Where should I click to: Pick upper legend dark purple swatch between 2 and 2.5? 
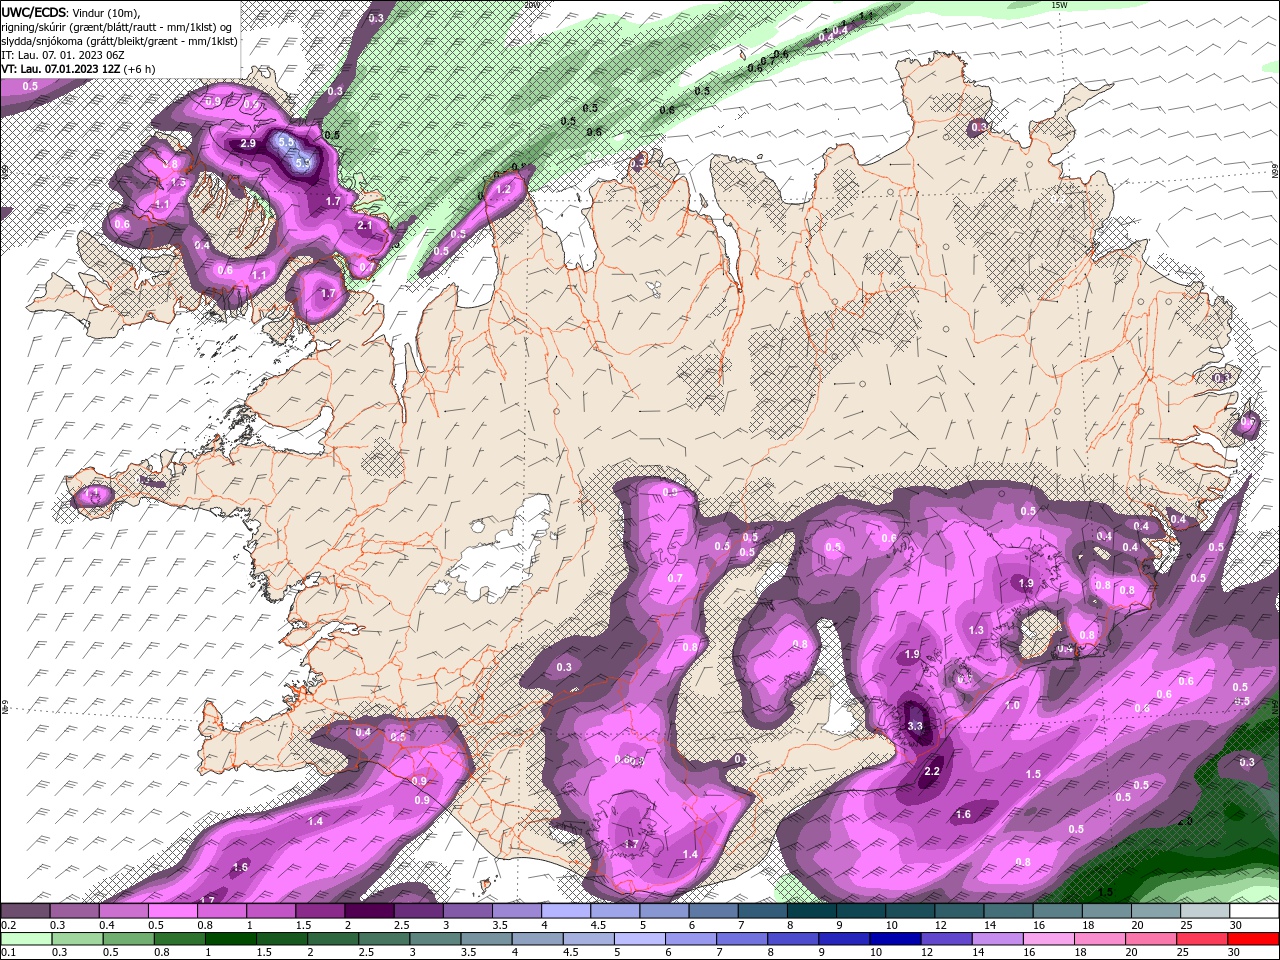[x=369, y=910]
